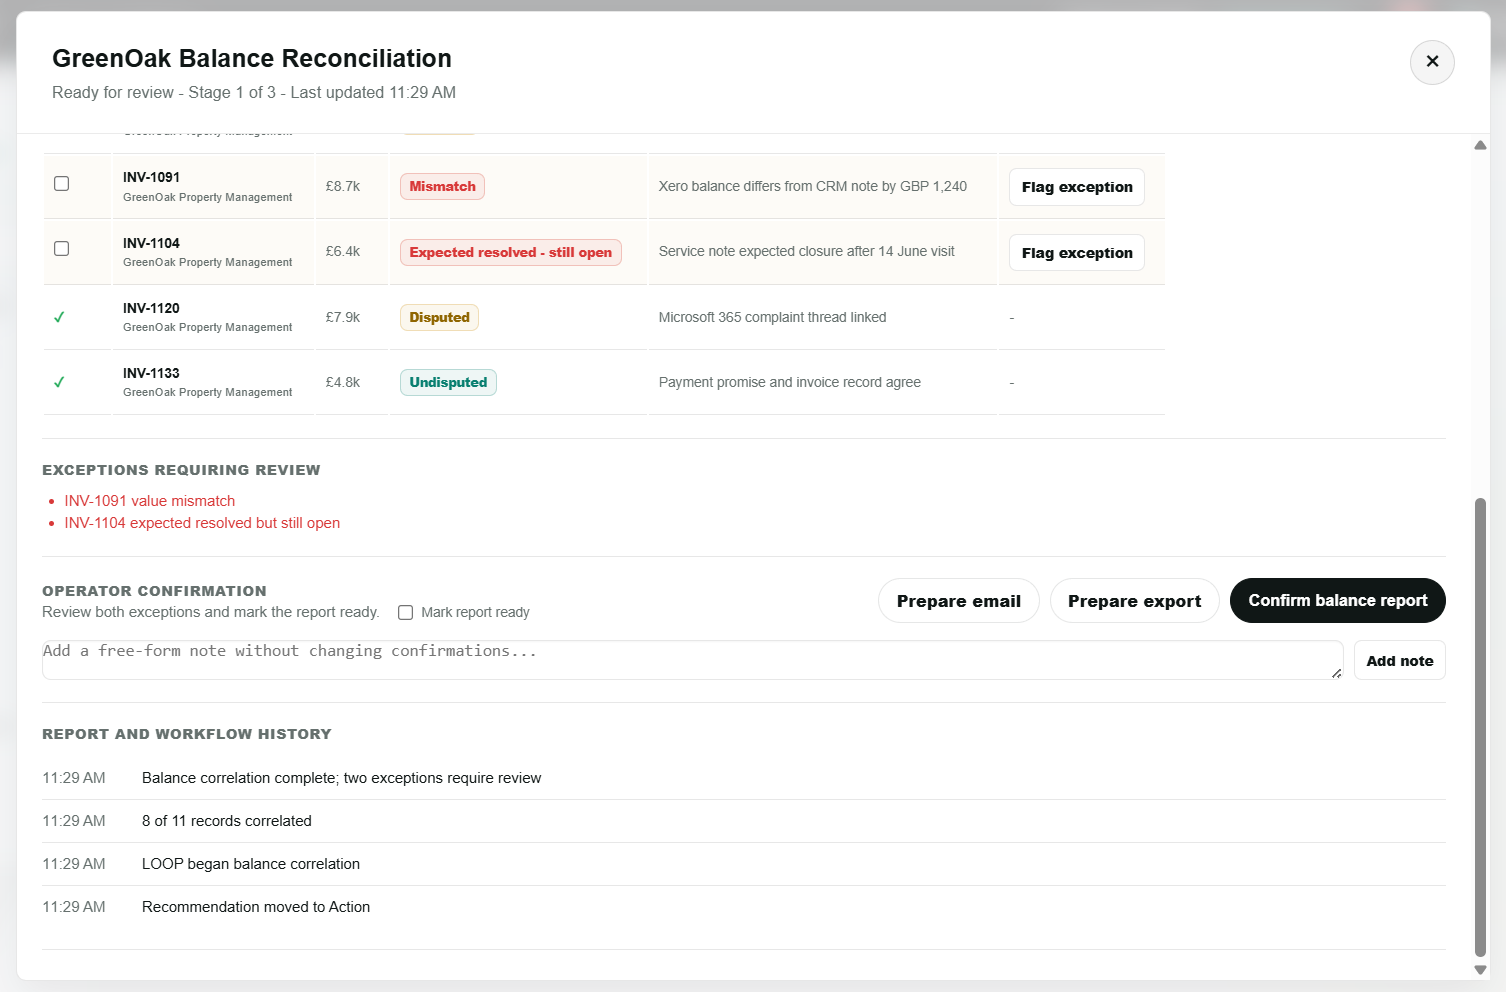Click the GreenOak Balance Reconciliation title
This screenshot has width=1506, height=992.
click(252, 58)
